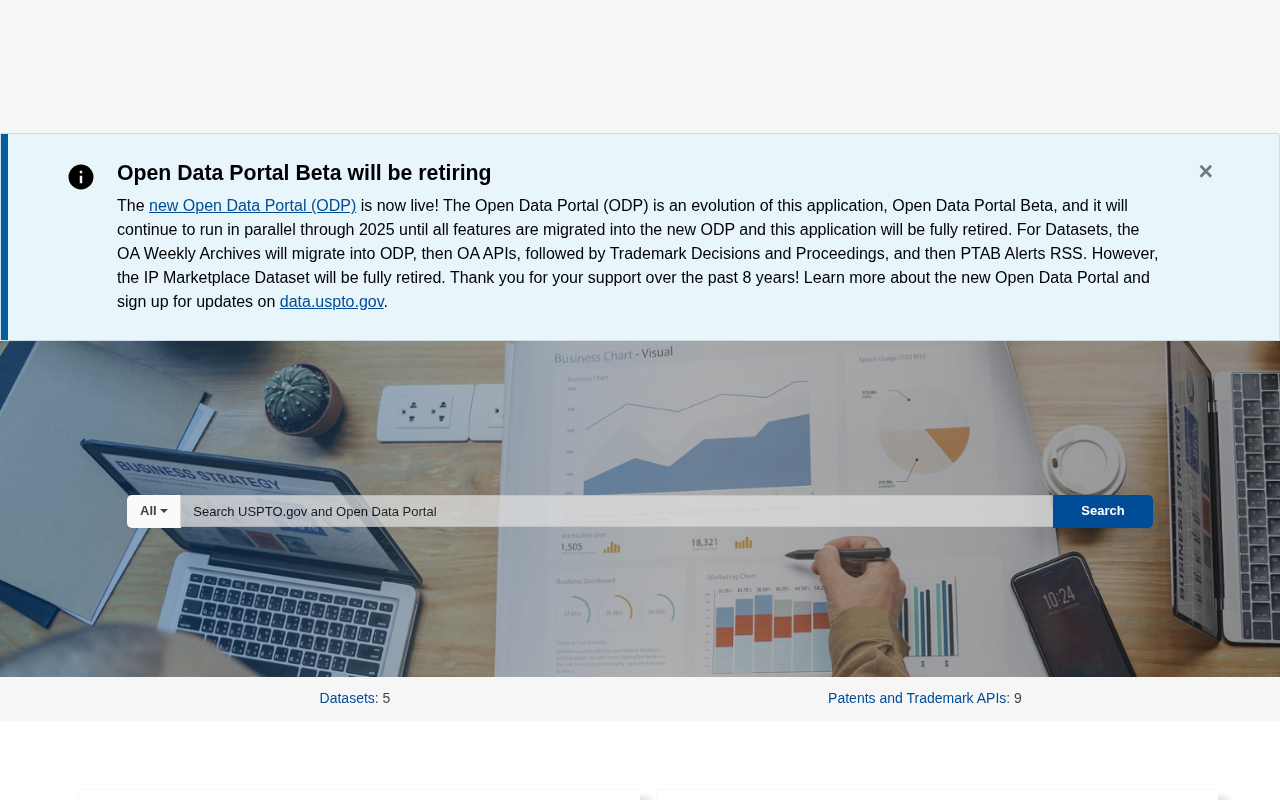
Task: Focus the Search USPTO.gov input field
Action: 616,511
